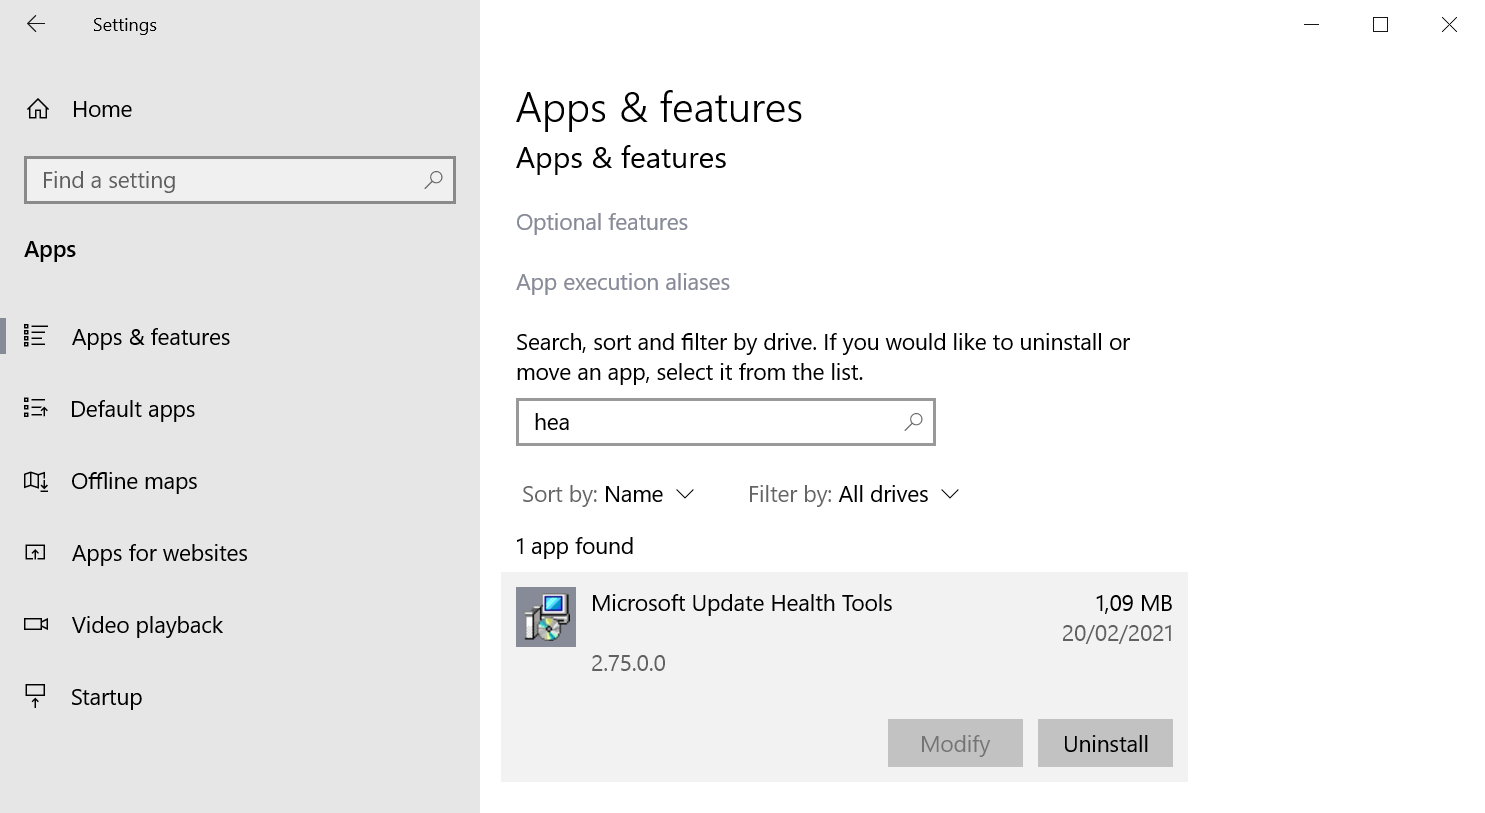The height and width of the screenshot is (813, 1485).
Task: Click the disabled Modify button
Action: click(x=954, y=743)
